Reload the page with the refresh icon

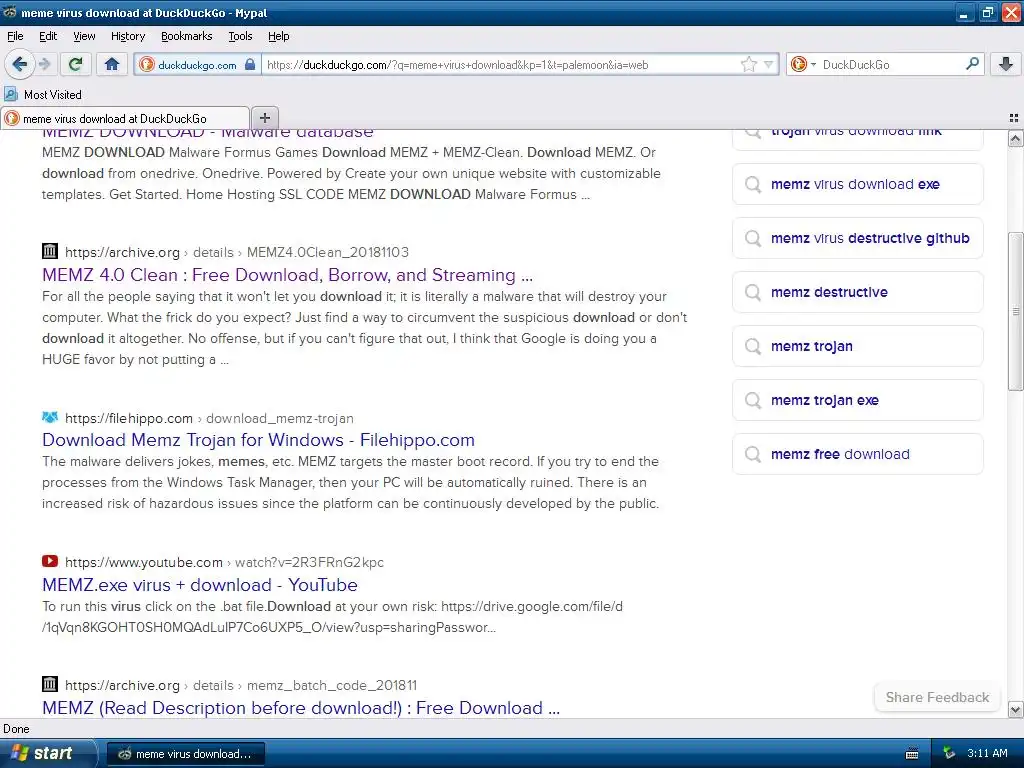click(76, 64)
